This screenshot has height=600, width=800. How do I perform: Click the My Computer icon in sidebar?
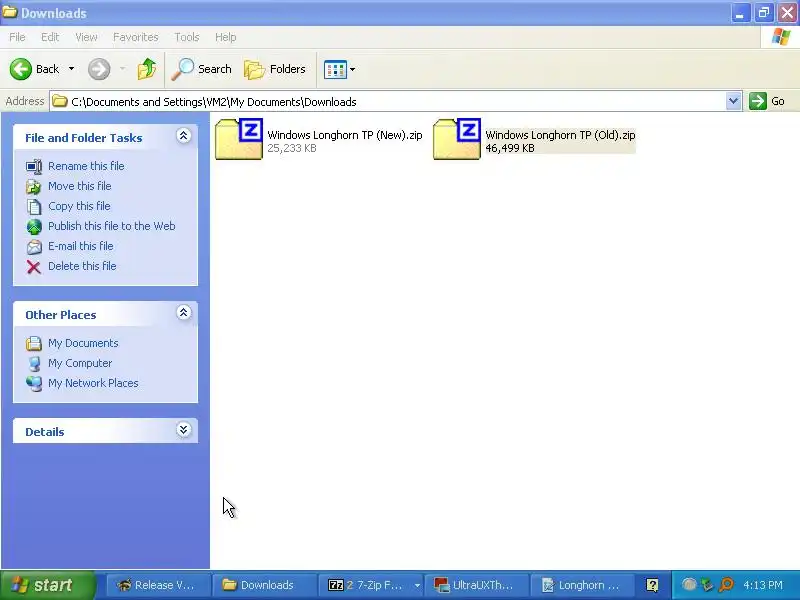pos(34,364)
